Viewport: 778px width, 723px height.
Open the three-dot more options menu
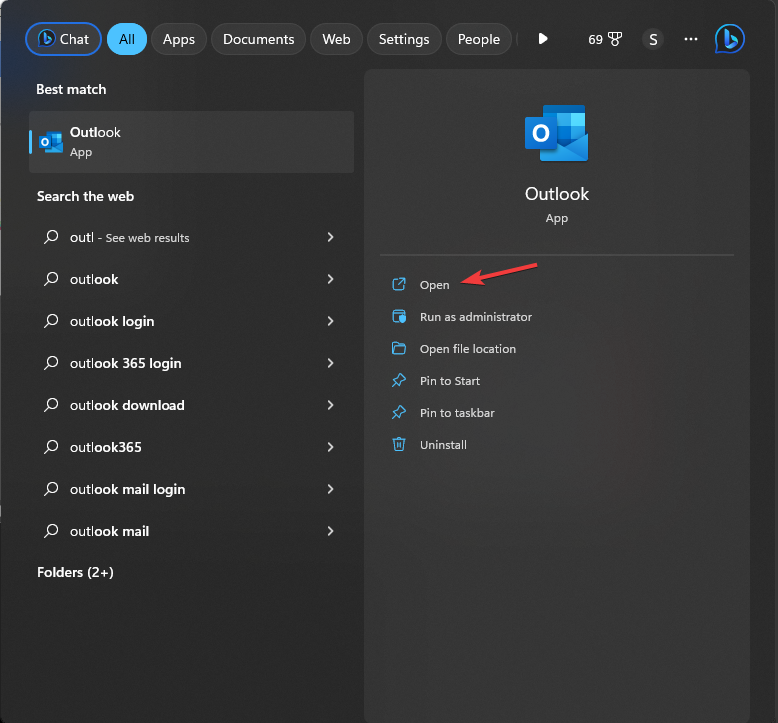click(x=691, y=39)
